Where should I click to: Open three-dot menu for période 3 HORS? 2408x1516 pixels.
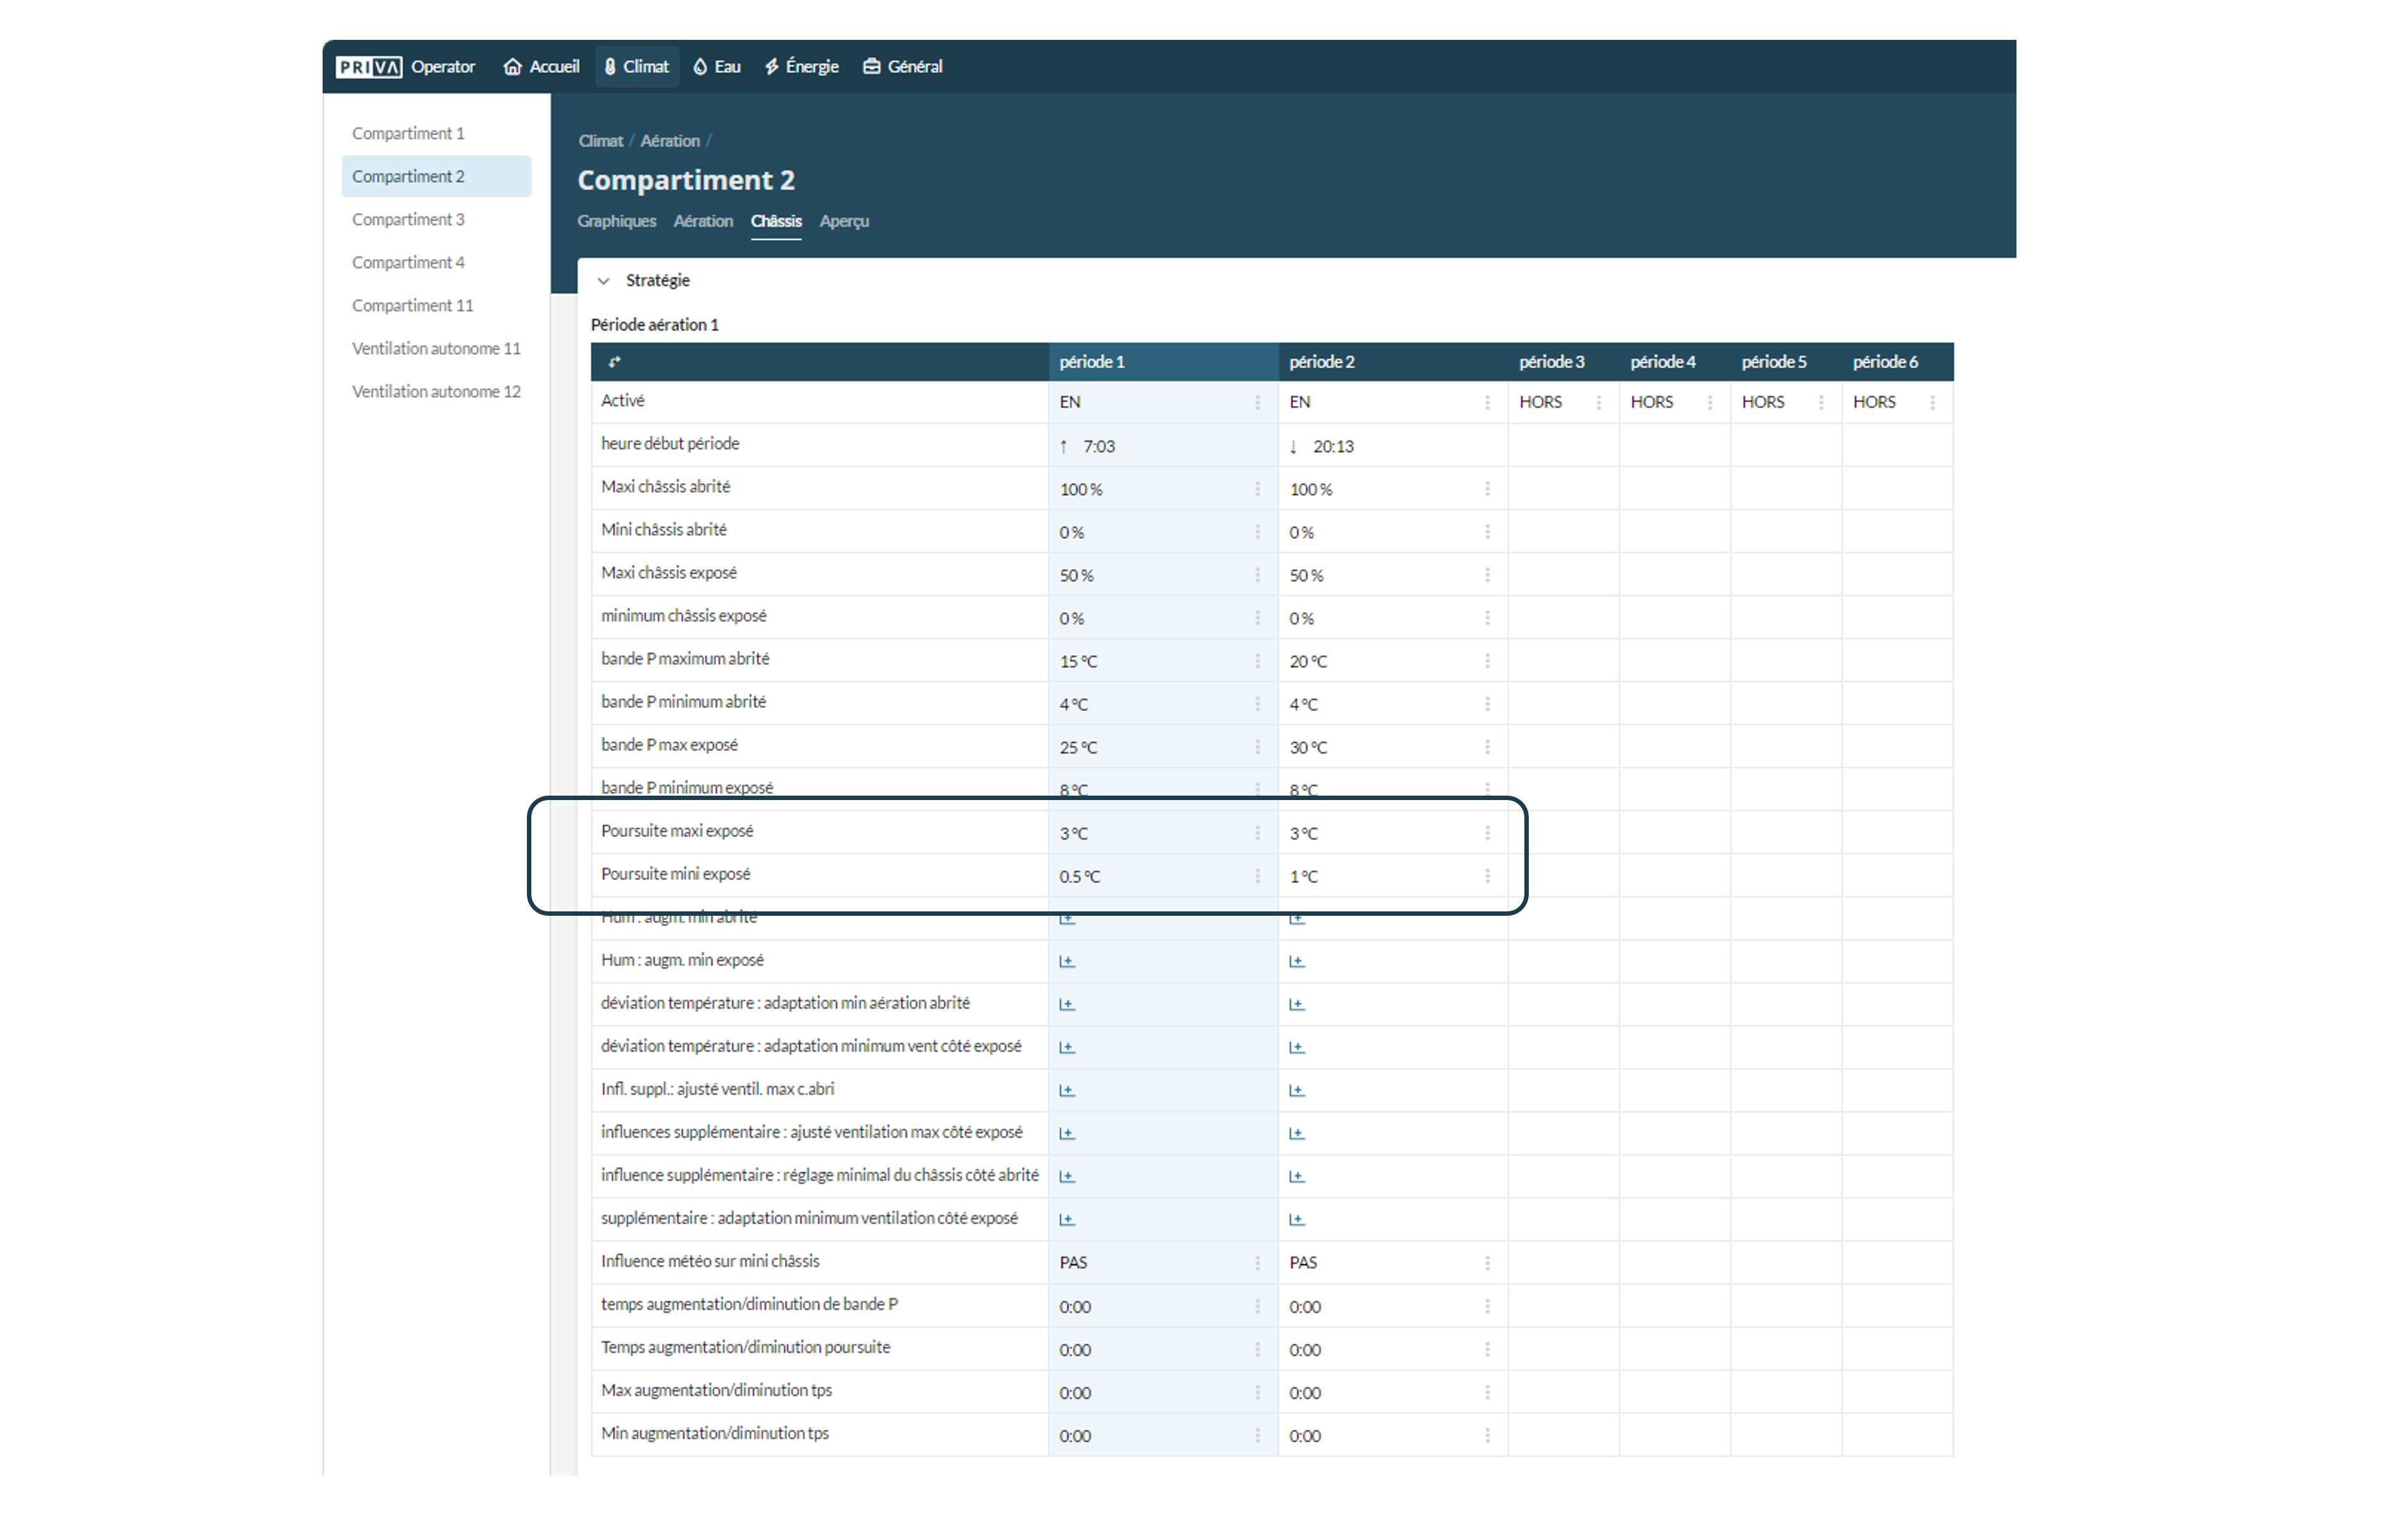[x=1598, y=402]
